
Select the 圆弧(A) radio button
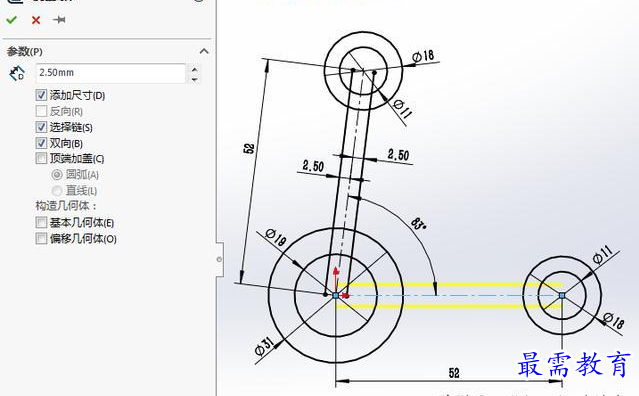point(57,175)
